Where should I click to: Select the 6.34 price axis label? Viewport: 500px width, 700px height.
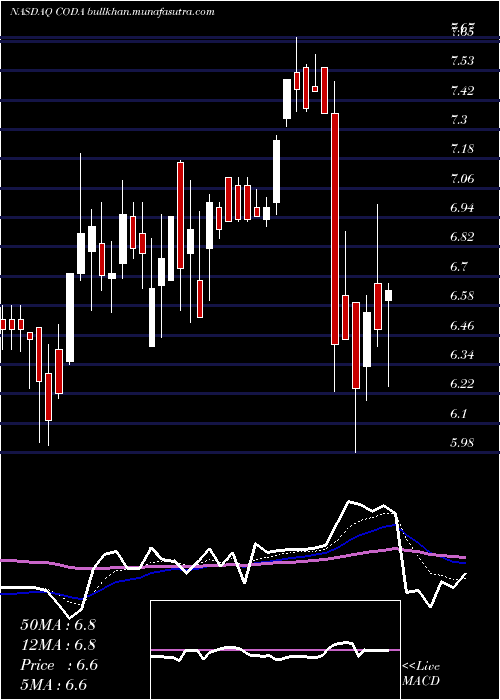pos(464,355)
